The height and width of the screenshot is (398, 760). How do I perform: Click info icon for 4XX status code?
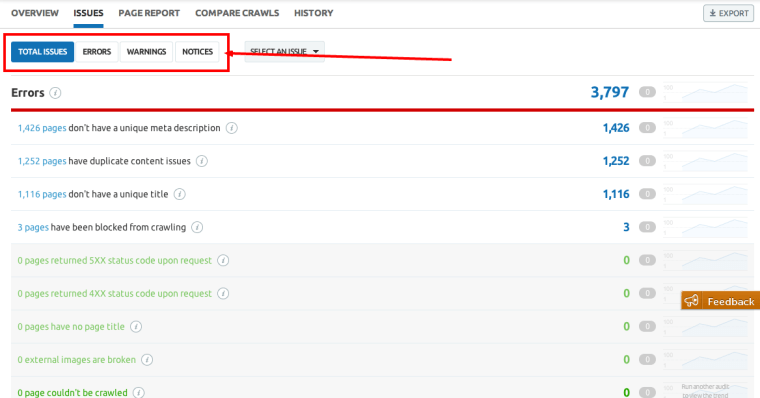223,293
